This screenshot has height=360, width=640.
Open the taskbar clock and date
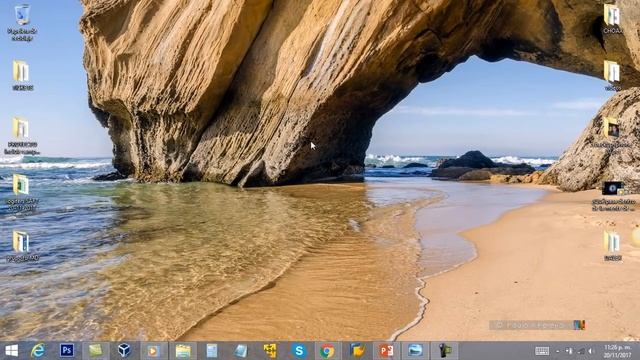pos(618,351)
